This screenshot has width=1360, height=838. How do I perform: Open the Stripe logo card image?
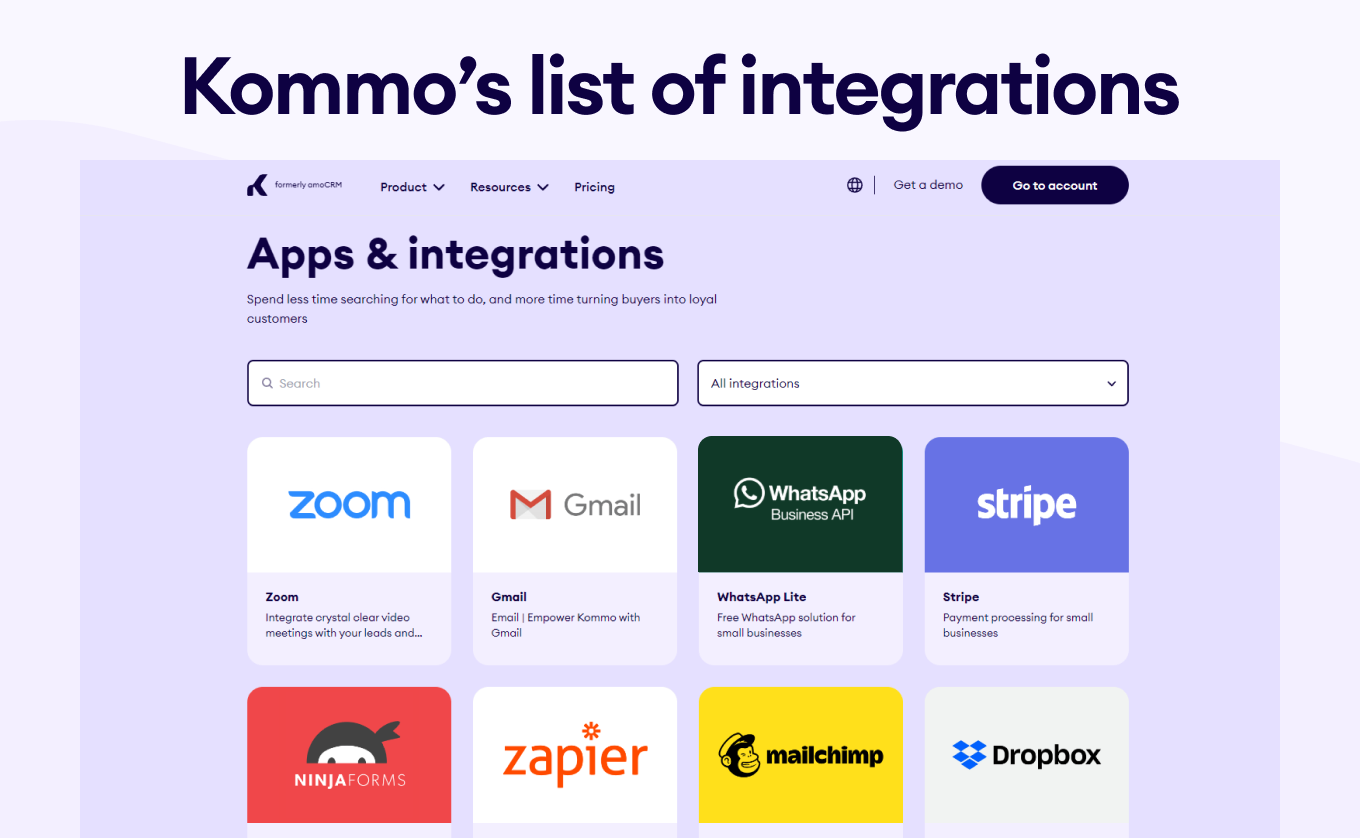[x=1027, y=504]
